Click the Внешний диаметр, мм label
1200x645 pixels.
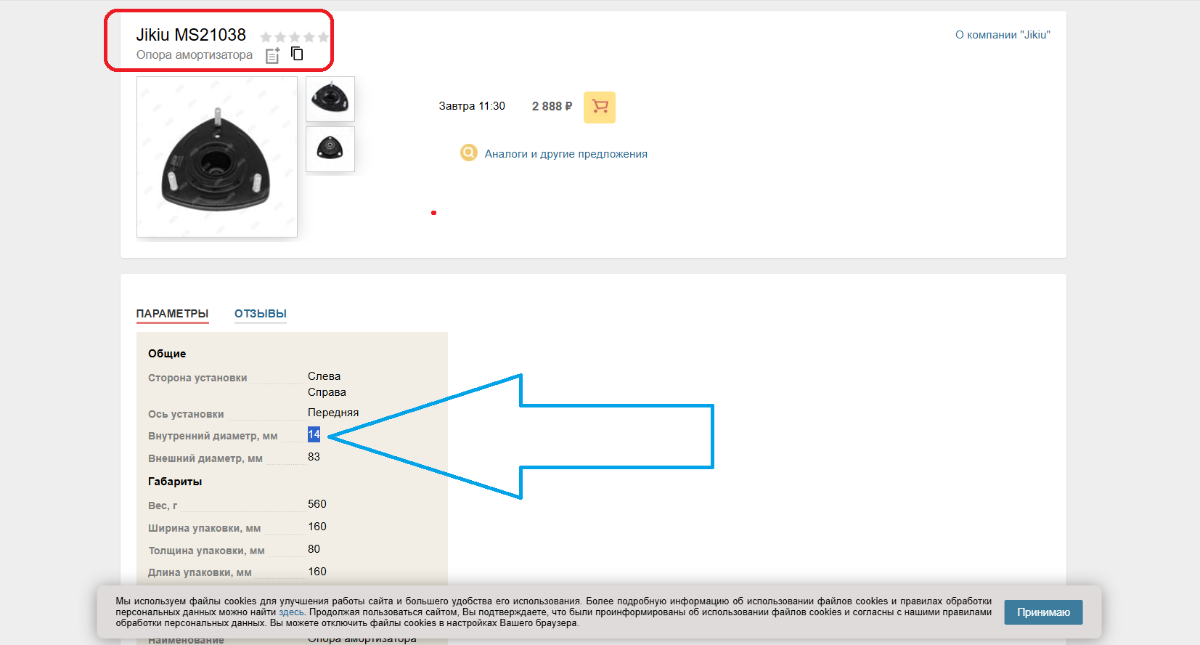pyautogui.click(x=205, y=459)
